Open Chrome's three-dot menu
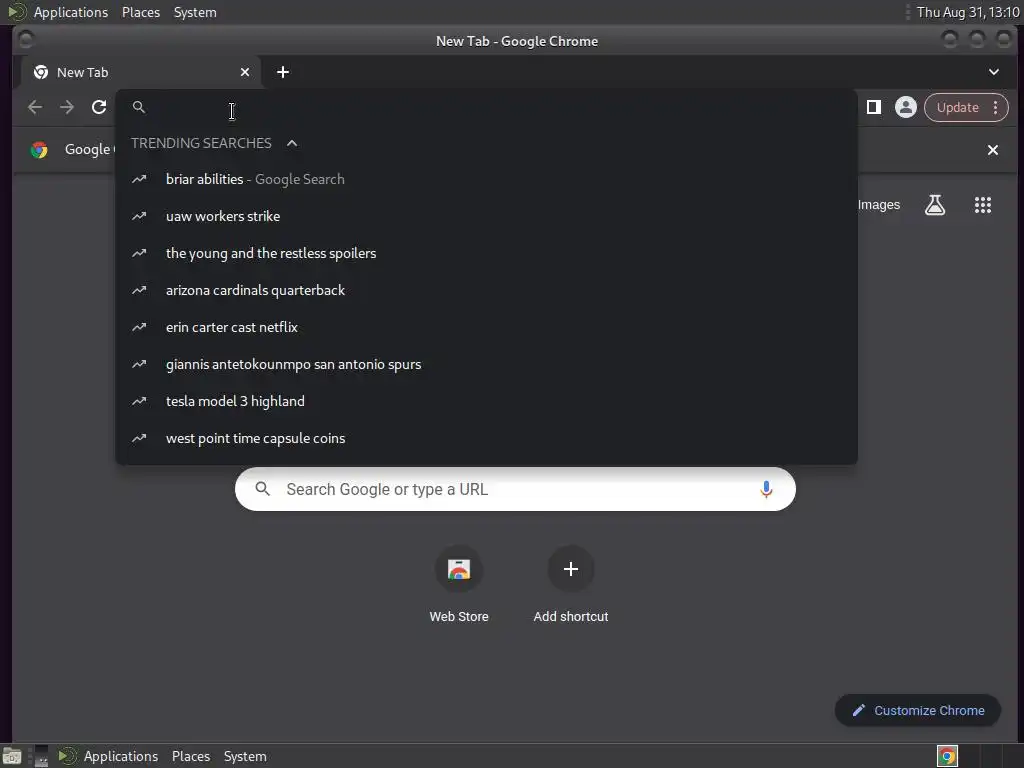The image size is (1024, 768). click(995, 107)
